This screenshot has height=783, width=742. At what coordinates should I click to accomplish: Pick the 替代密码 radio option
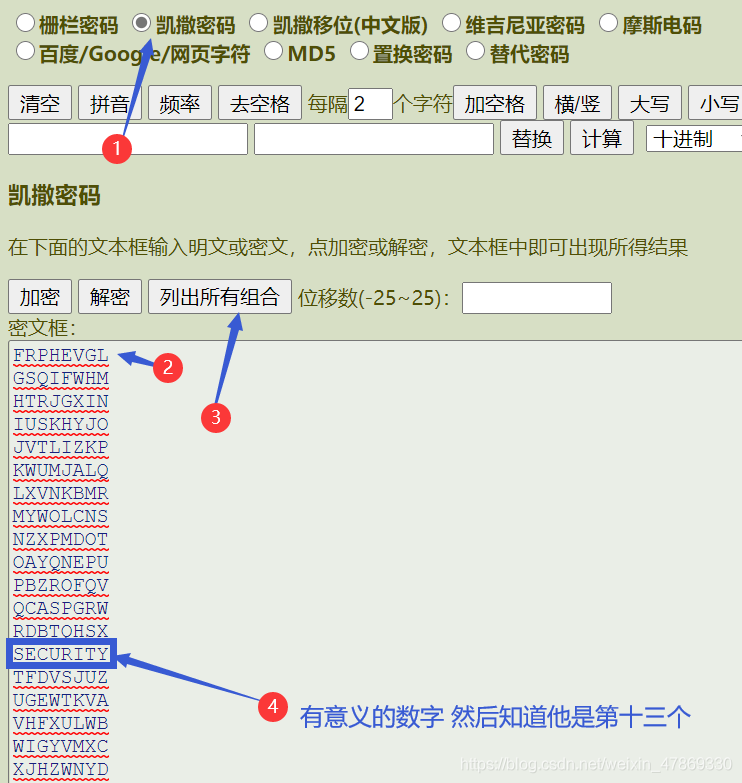tap(475, 51)
